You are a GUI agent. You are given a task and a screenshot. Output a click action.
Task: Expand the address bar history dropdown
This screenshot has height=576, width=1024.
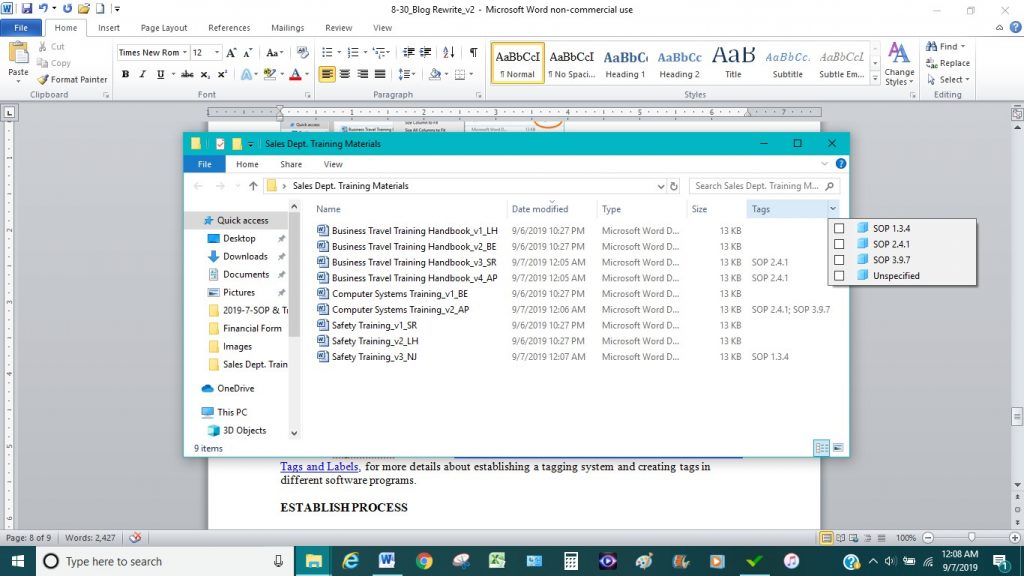tap(660, 186)
